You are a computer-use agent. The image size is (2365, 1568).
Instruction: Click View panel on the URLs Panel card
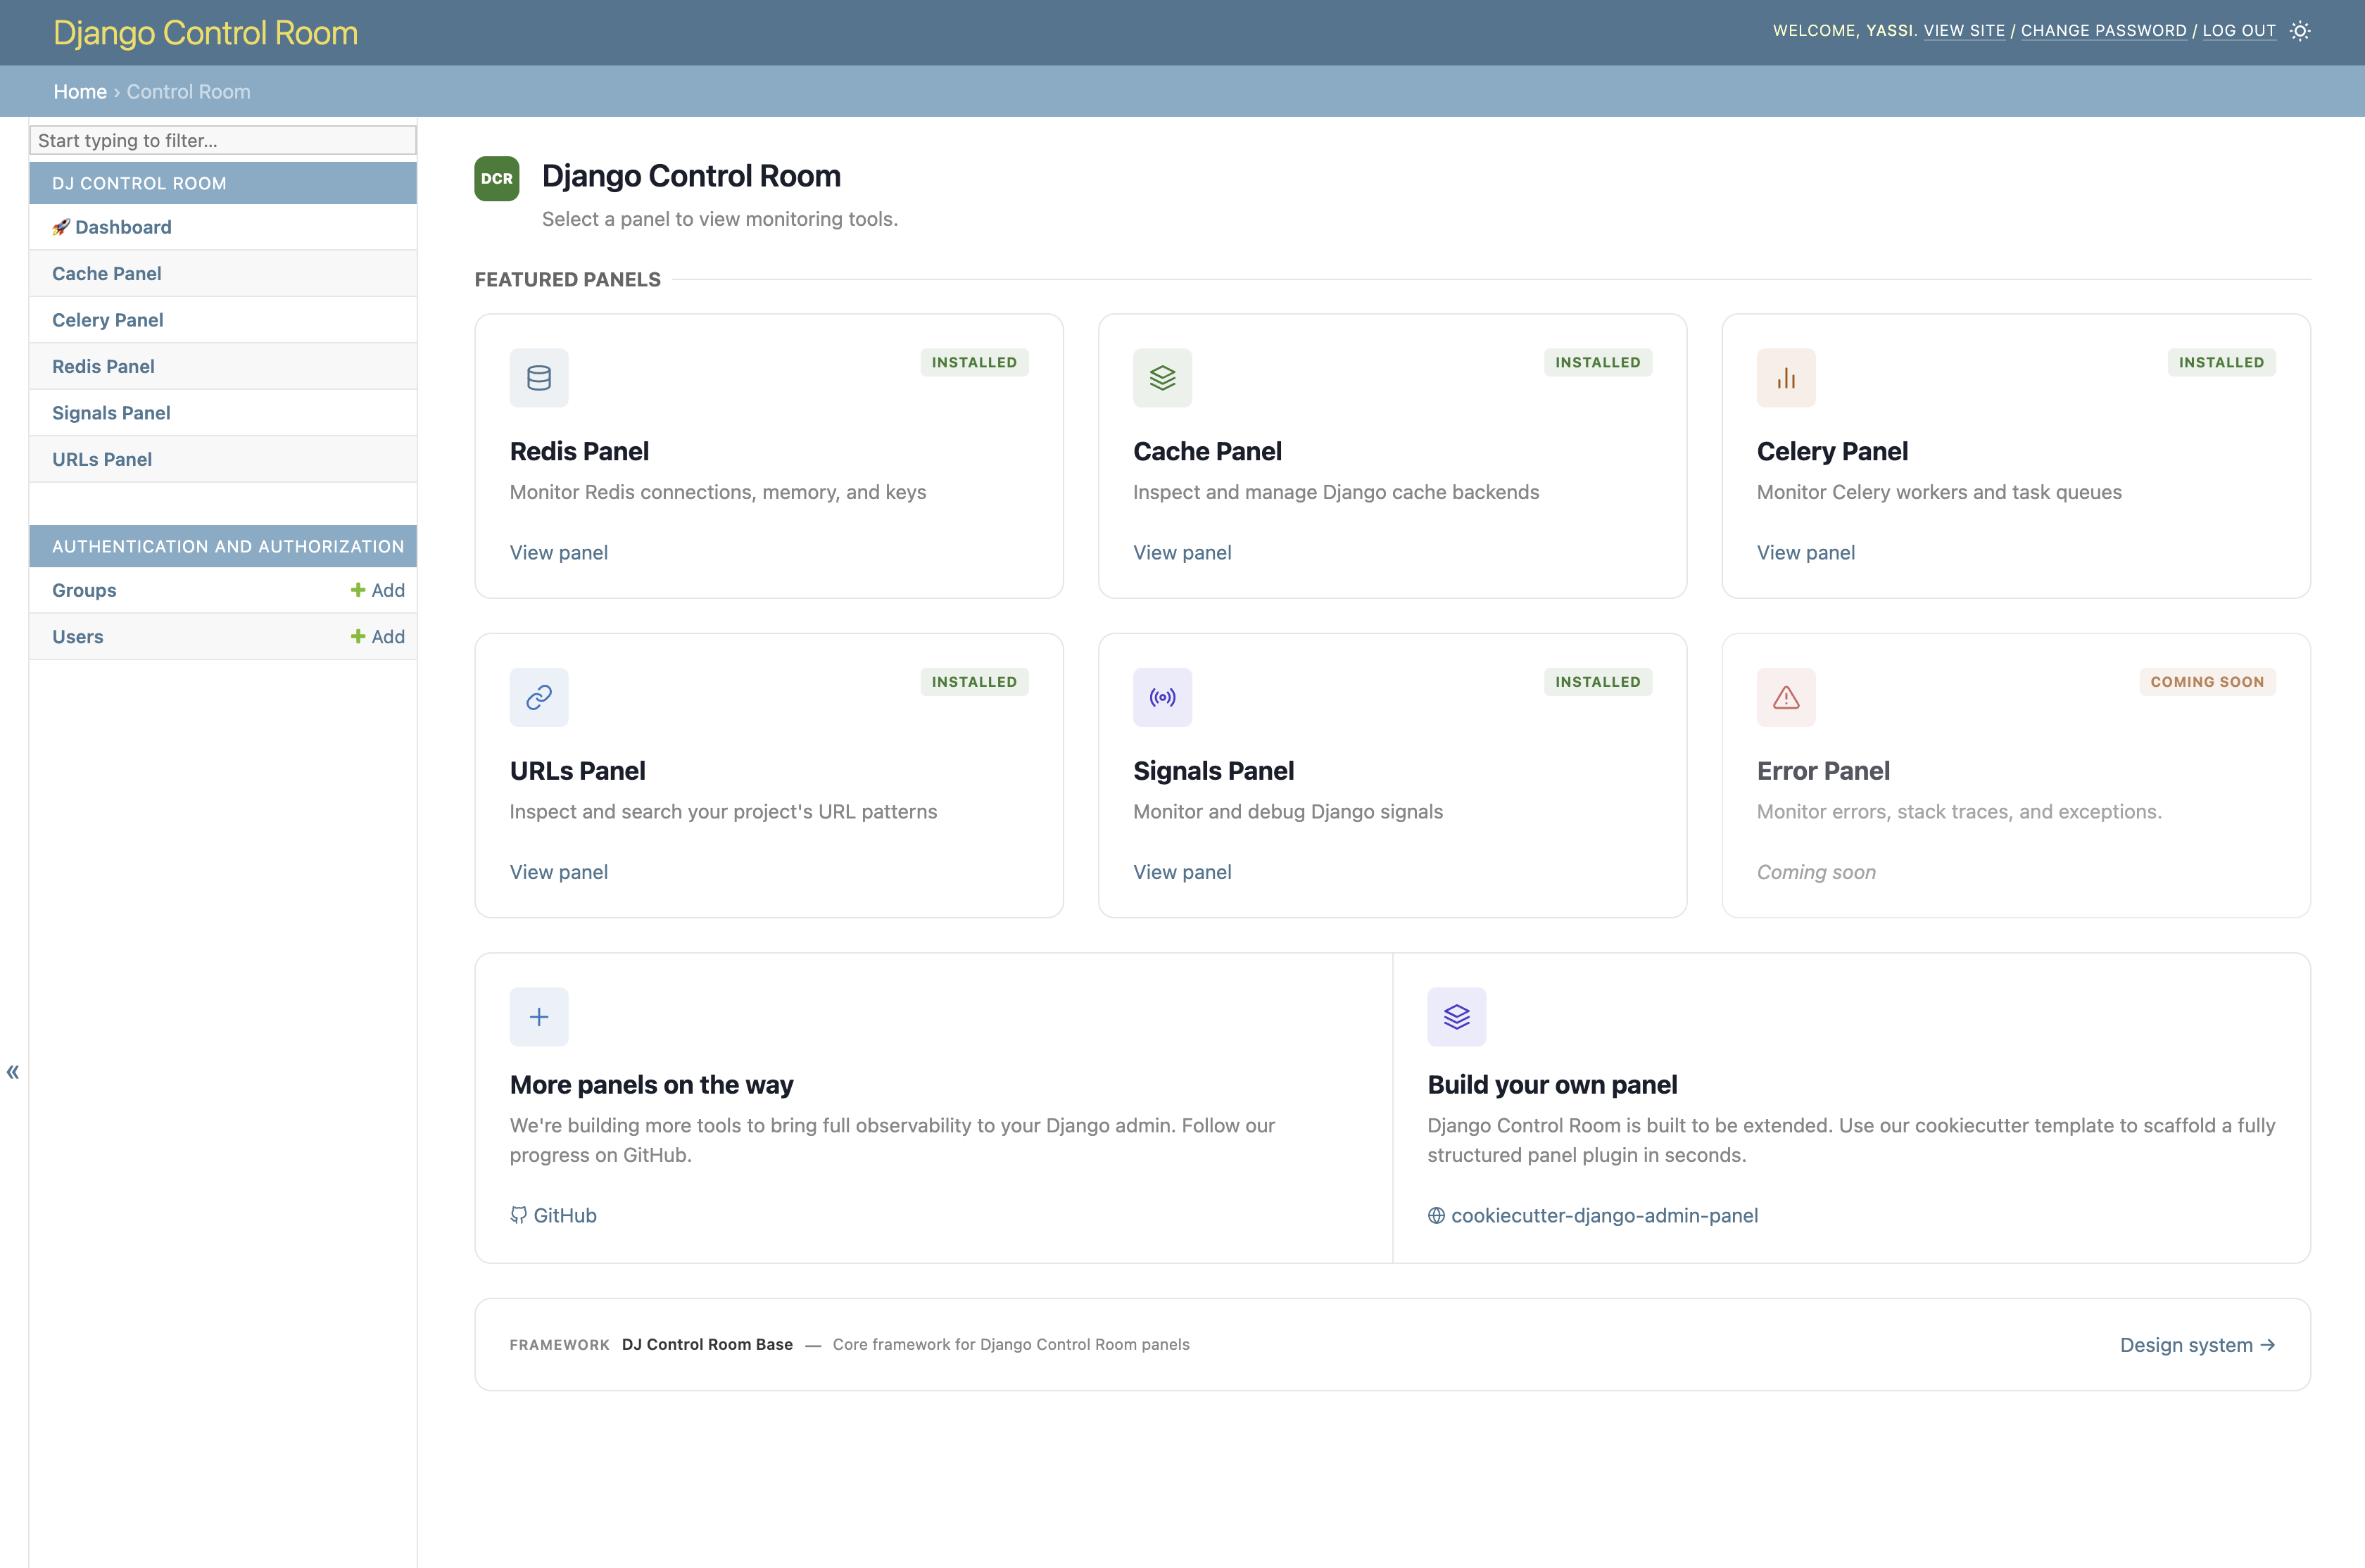pyautogui.click(x=559, y=872)
